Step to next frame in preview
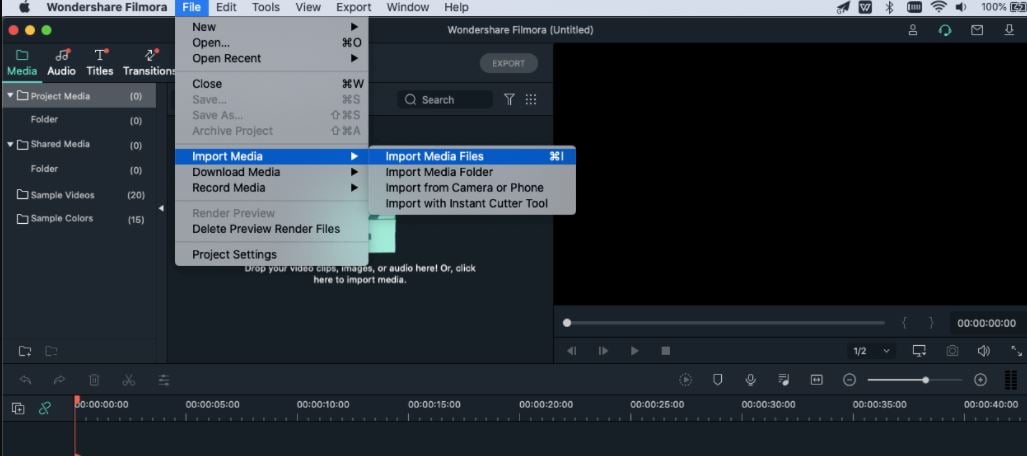This screenshot has height=456, width=1027. click(603, 351)
